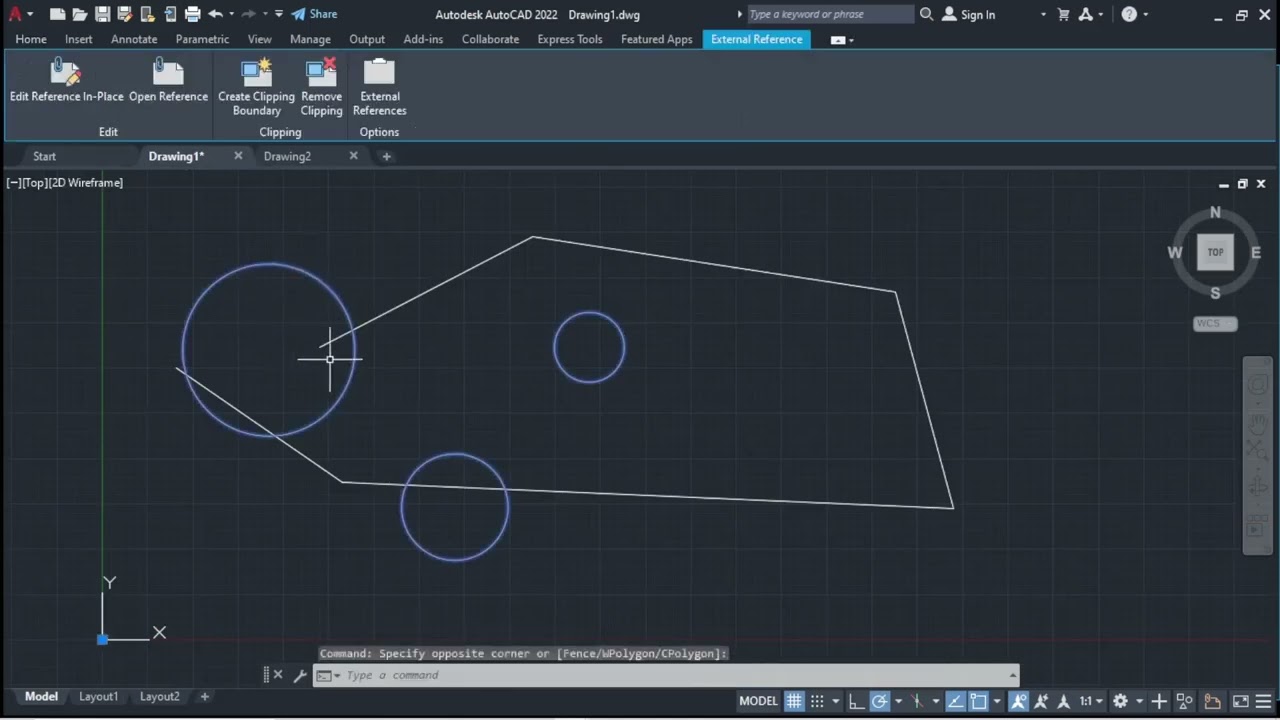Viewport: 1280px width, 720px height.
Task: Click the Open file folder icon
Action: click(x=80, y=15)
